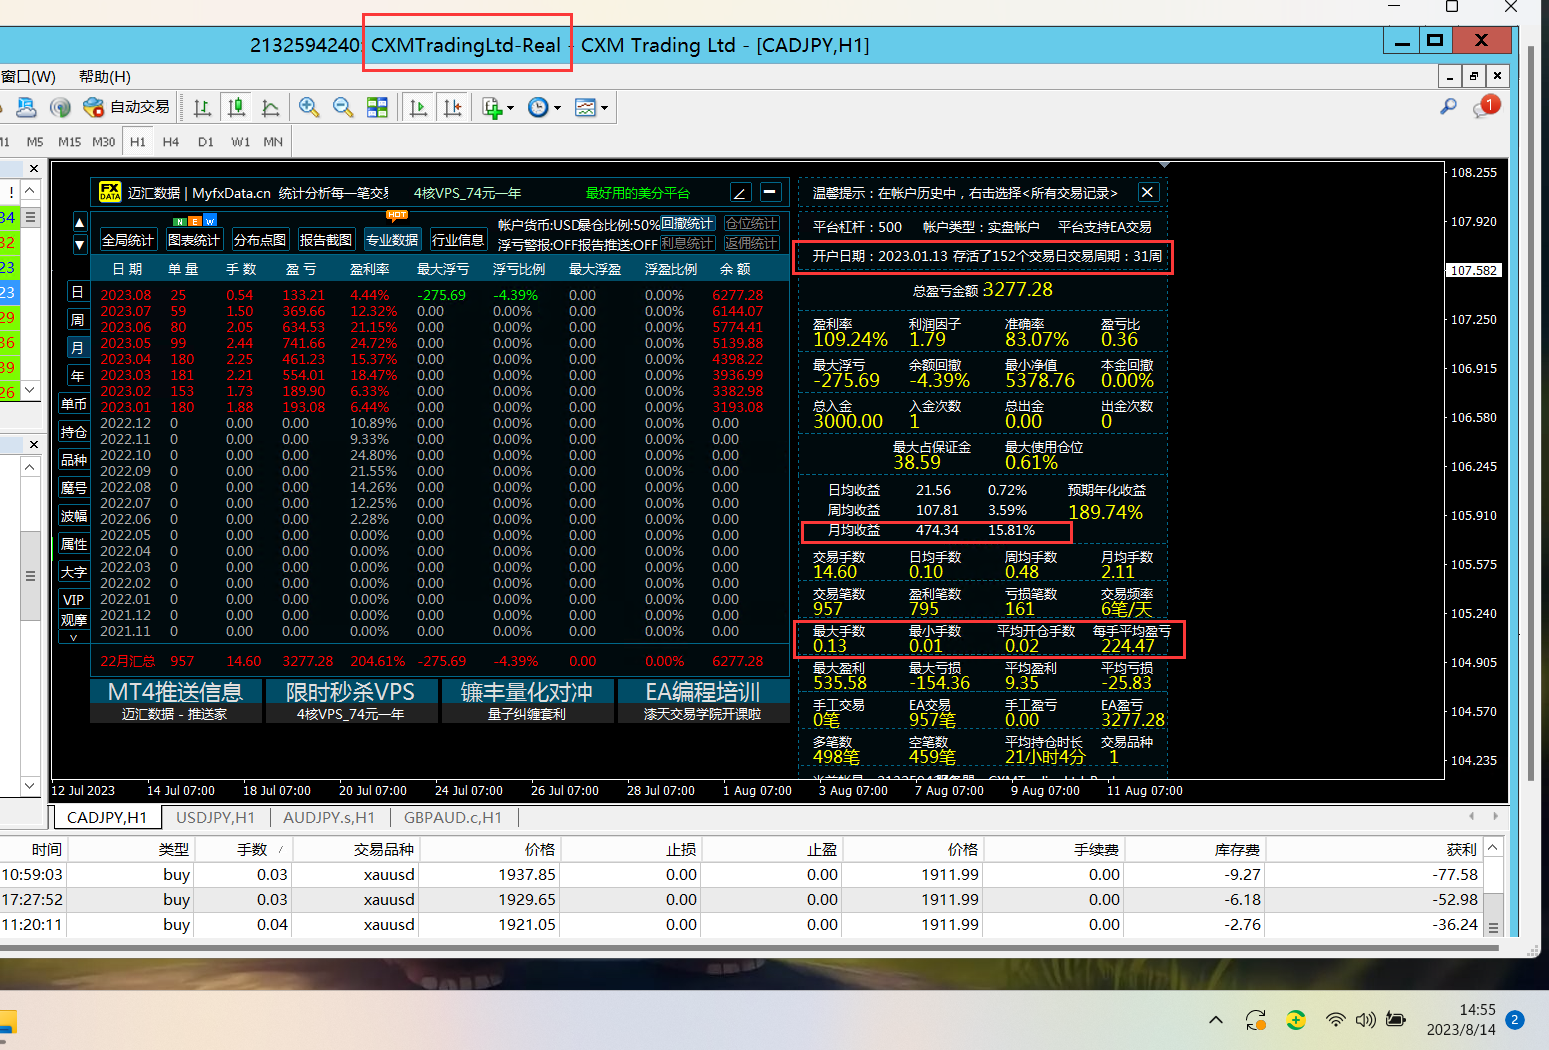Select the 单币 sidebar button
Screen dimensions: 1549x1050
[73, 404]
